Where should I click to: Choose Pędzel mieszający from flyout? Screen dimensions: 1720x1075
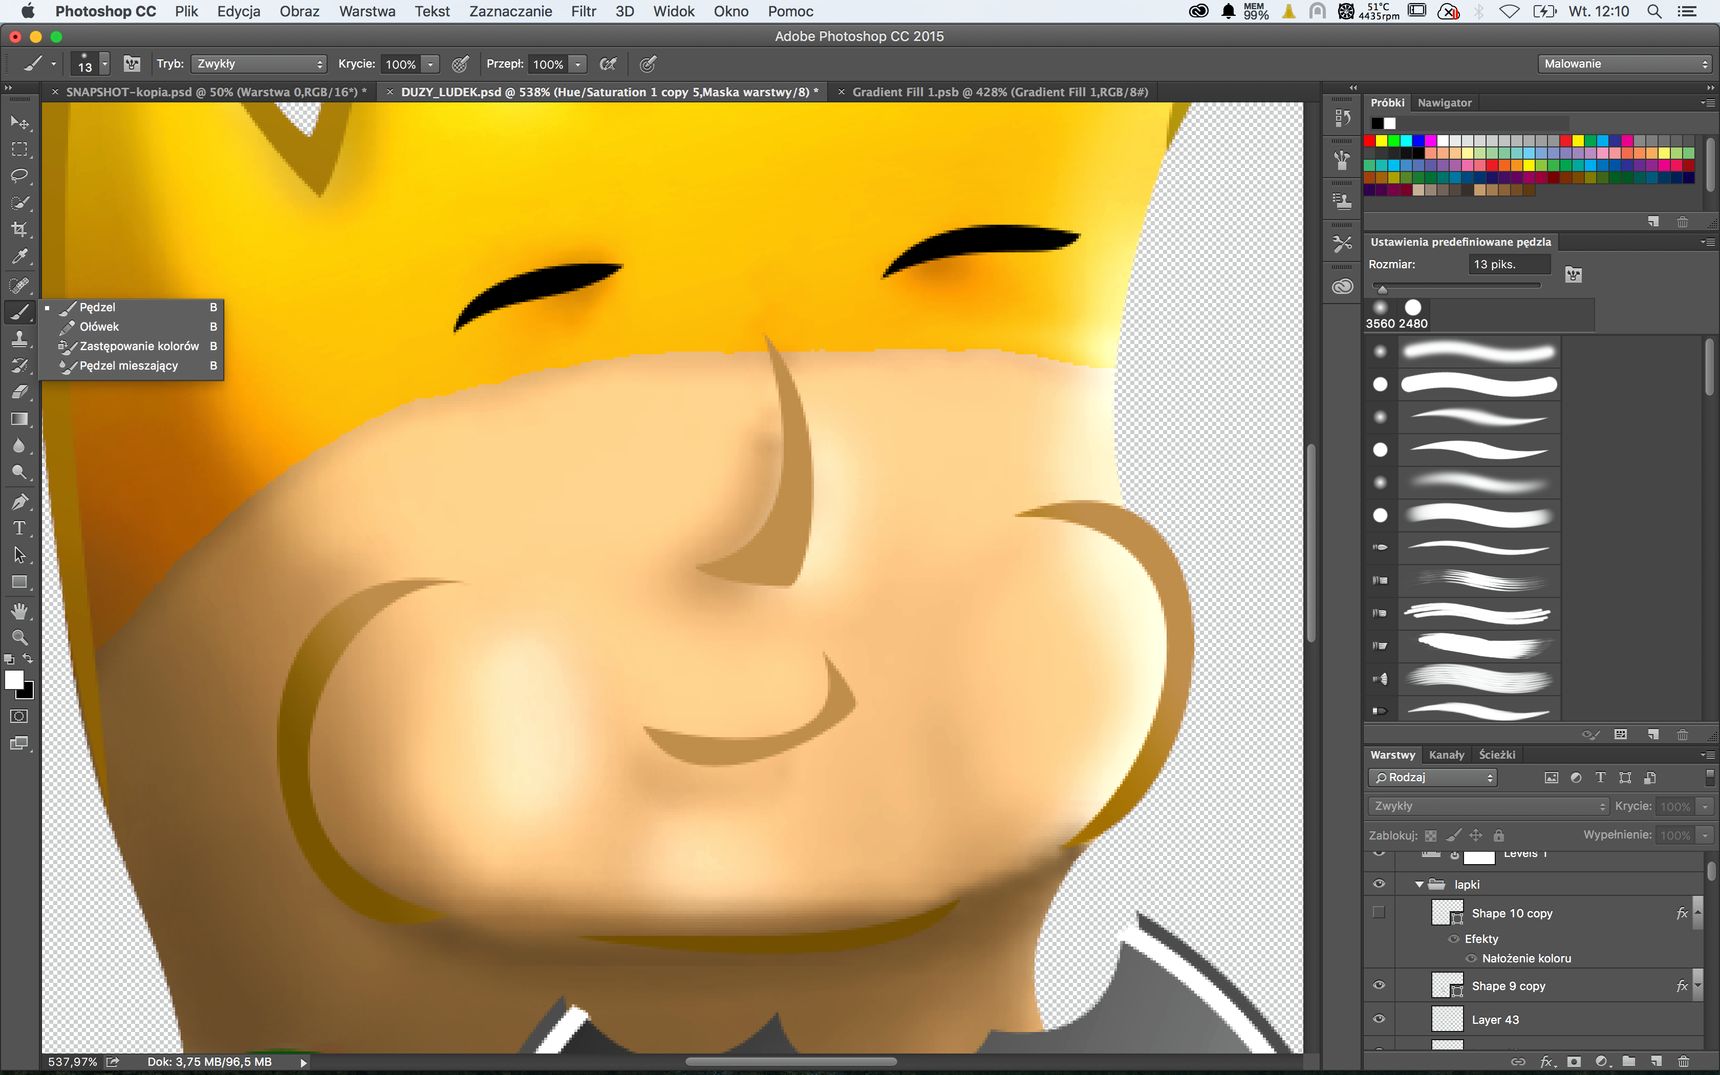[131, 366]
